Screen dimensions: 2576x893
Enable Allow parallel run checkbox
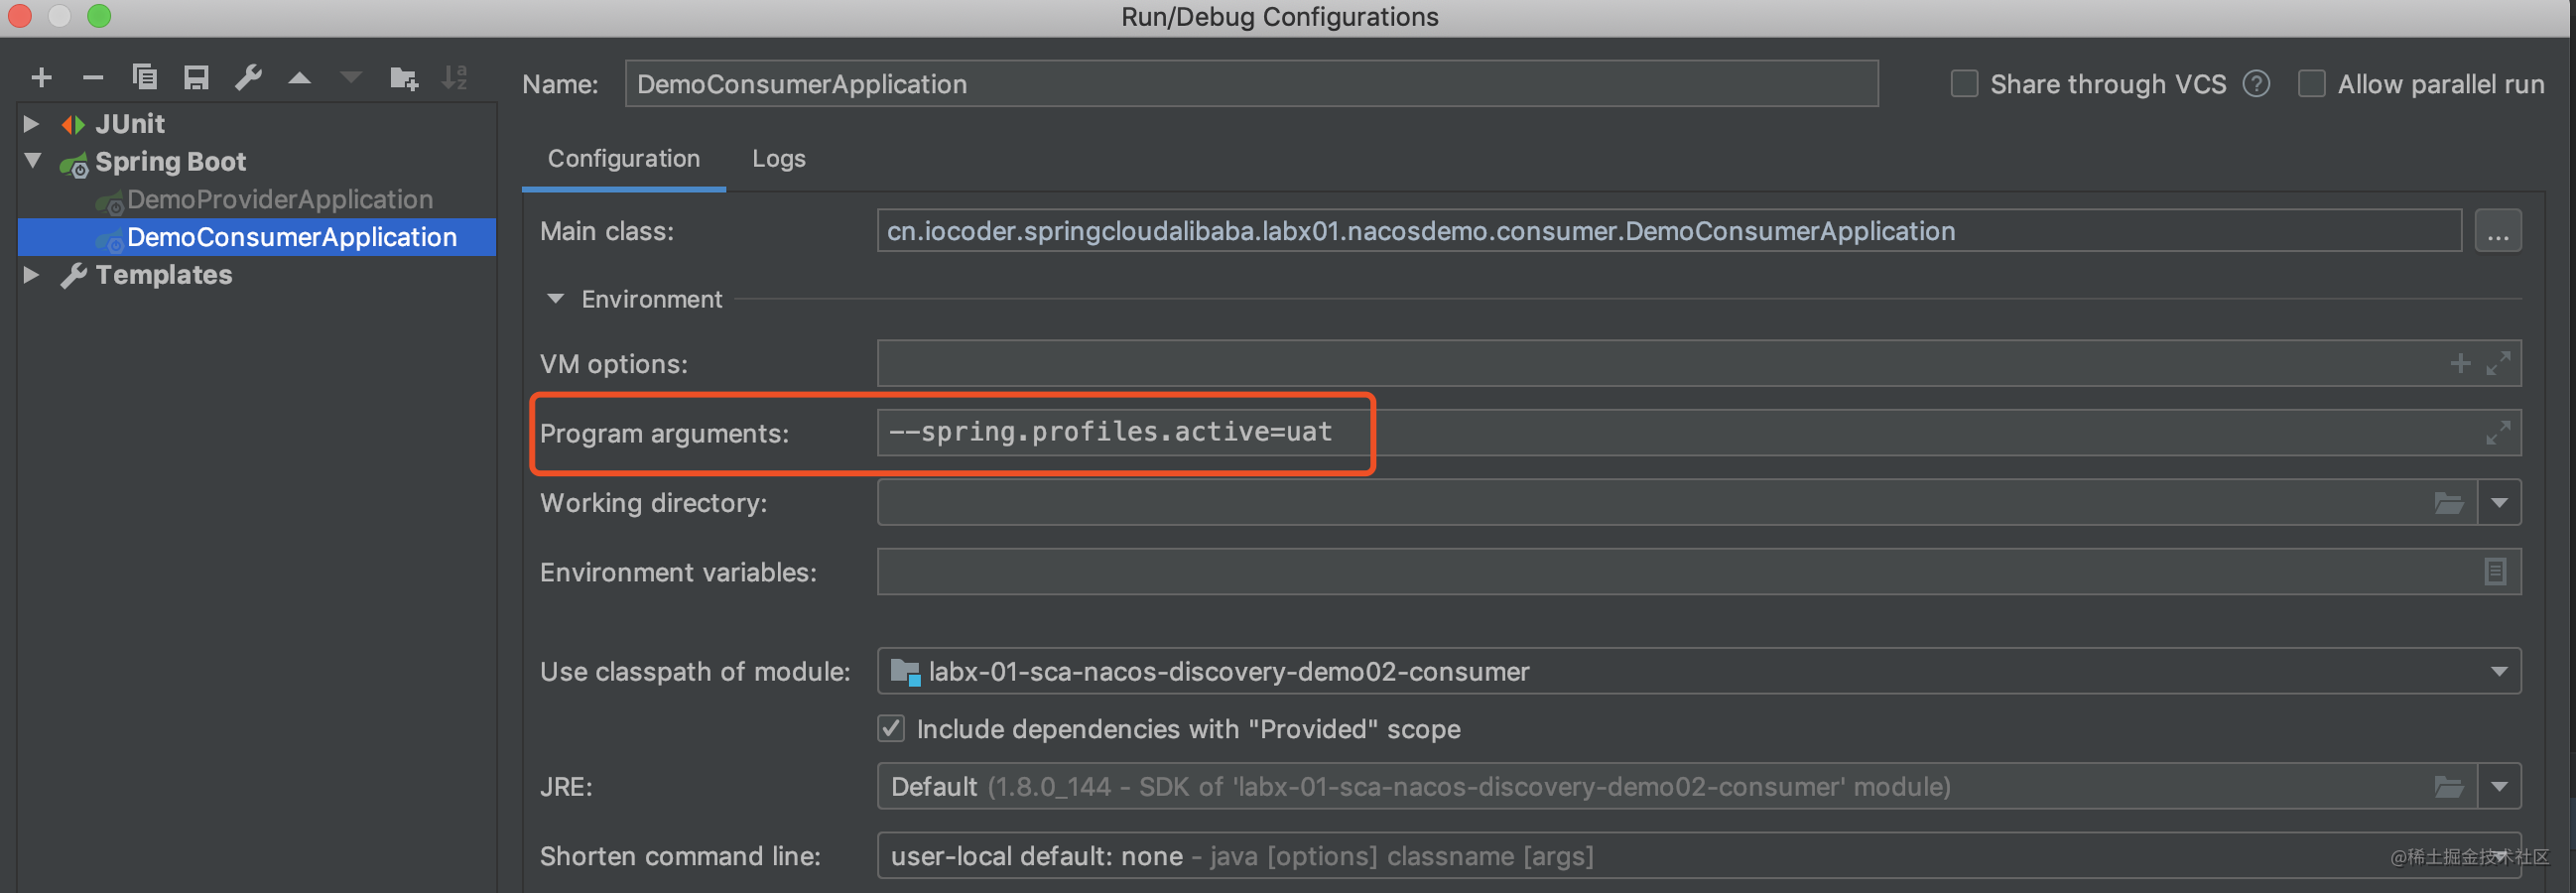click(x=2311, y=84)
